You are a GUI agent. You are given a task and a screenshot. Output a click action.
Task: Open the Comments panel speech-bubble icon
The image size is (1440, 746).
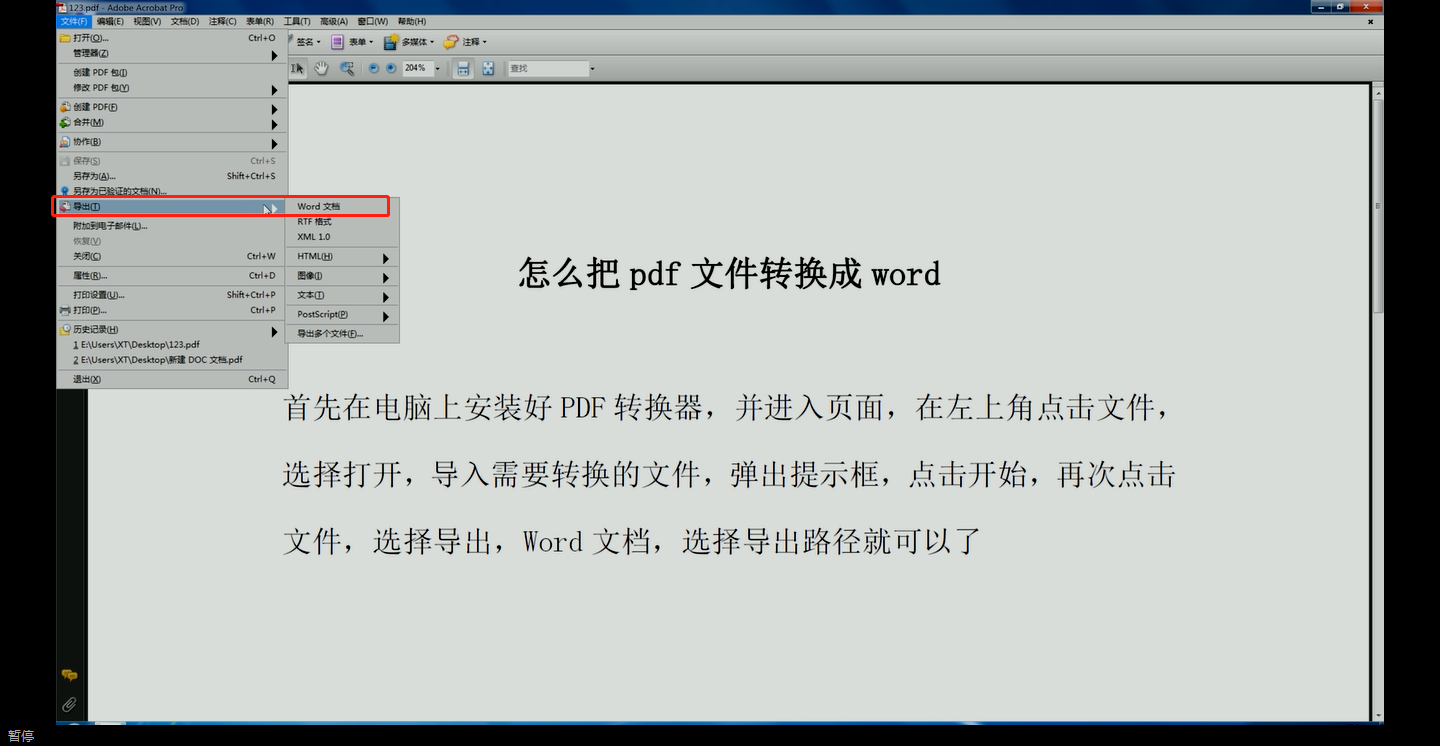pyautogui.click(x=69, y=676)
